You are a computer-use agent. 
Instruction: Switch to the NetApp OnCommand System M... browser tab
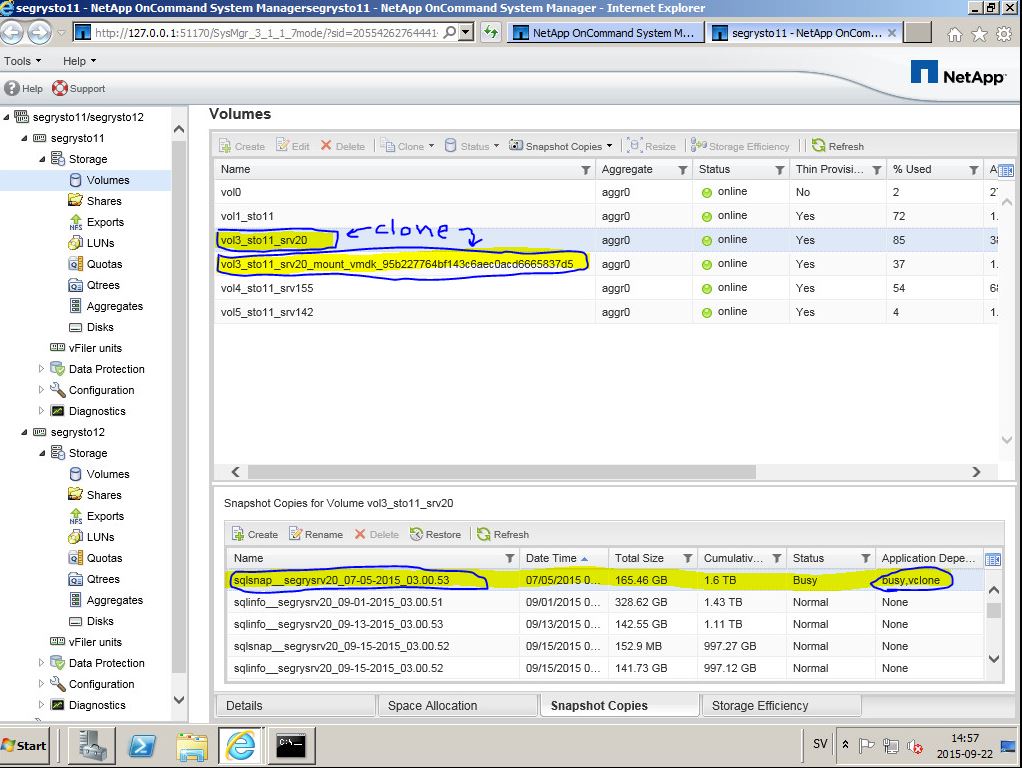pyautogui.click(x=606, y=33)
